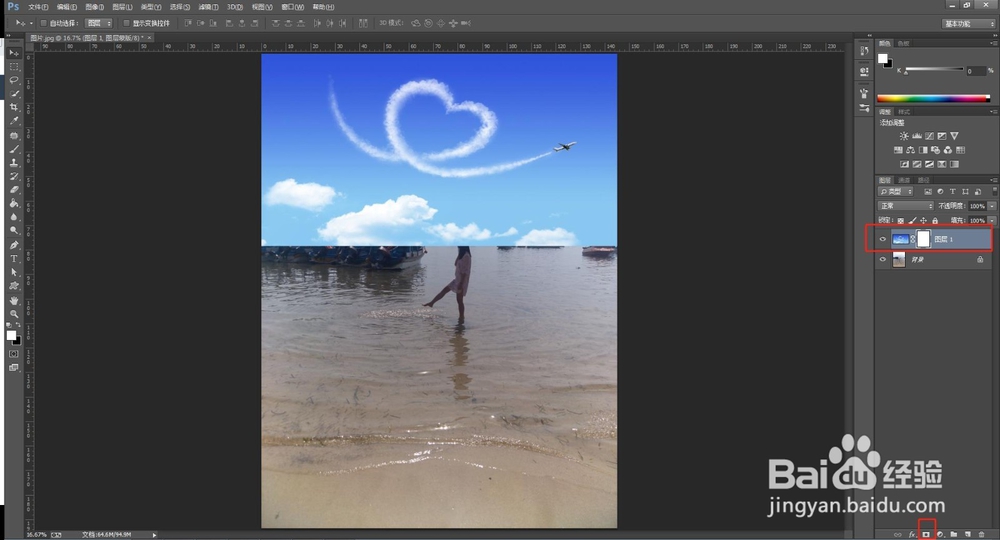This screenshot has height=540, width=1000.
Task: Open the Edit menu
Action: pos(66,7)
